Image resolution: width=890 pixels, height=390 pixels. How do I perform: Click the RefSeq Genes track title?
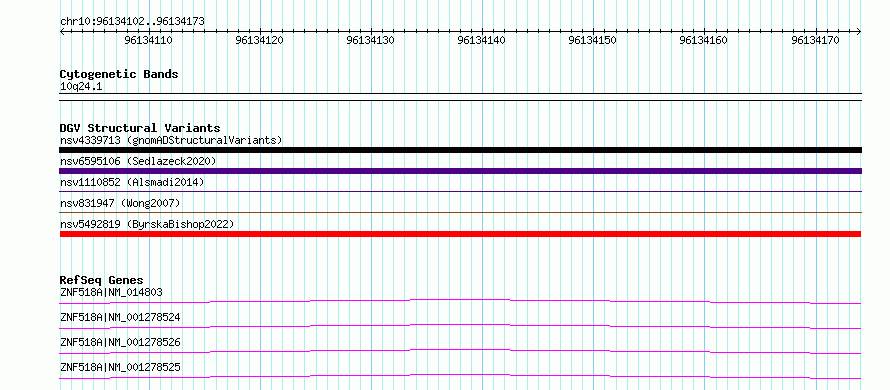pyautogui.click(x=101, y=280)
